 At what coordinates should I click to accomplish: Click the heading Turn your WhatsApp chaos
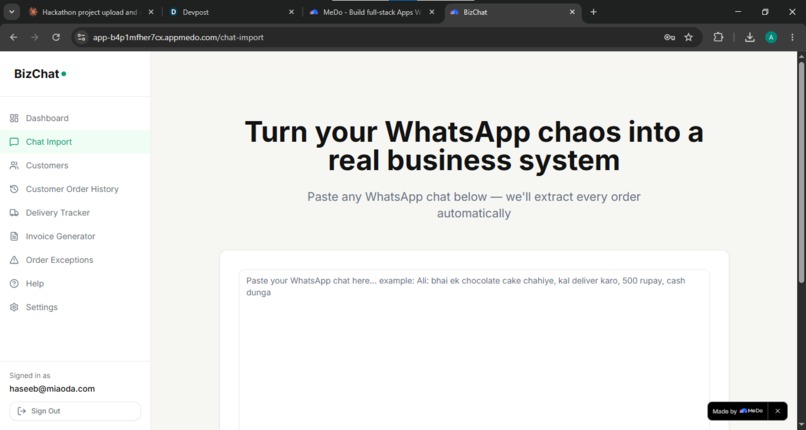pos(474,146)
